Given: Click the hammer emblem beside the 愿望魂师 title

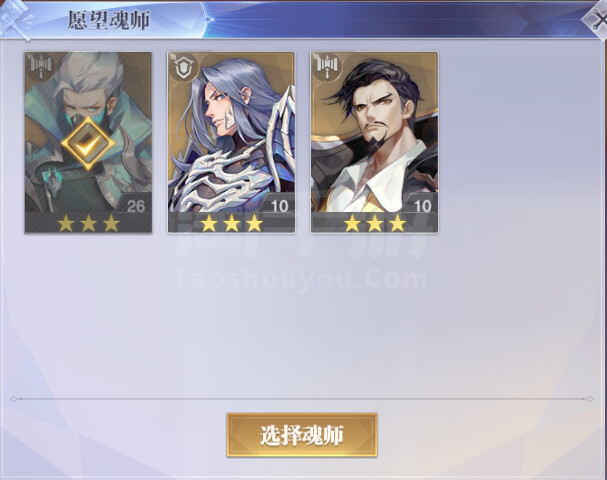Looking at the screenshot, I should [x=16, y=19].
